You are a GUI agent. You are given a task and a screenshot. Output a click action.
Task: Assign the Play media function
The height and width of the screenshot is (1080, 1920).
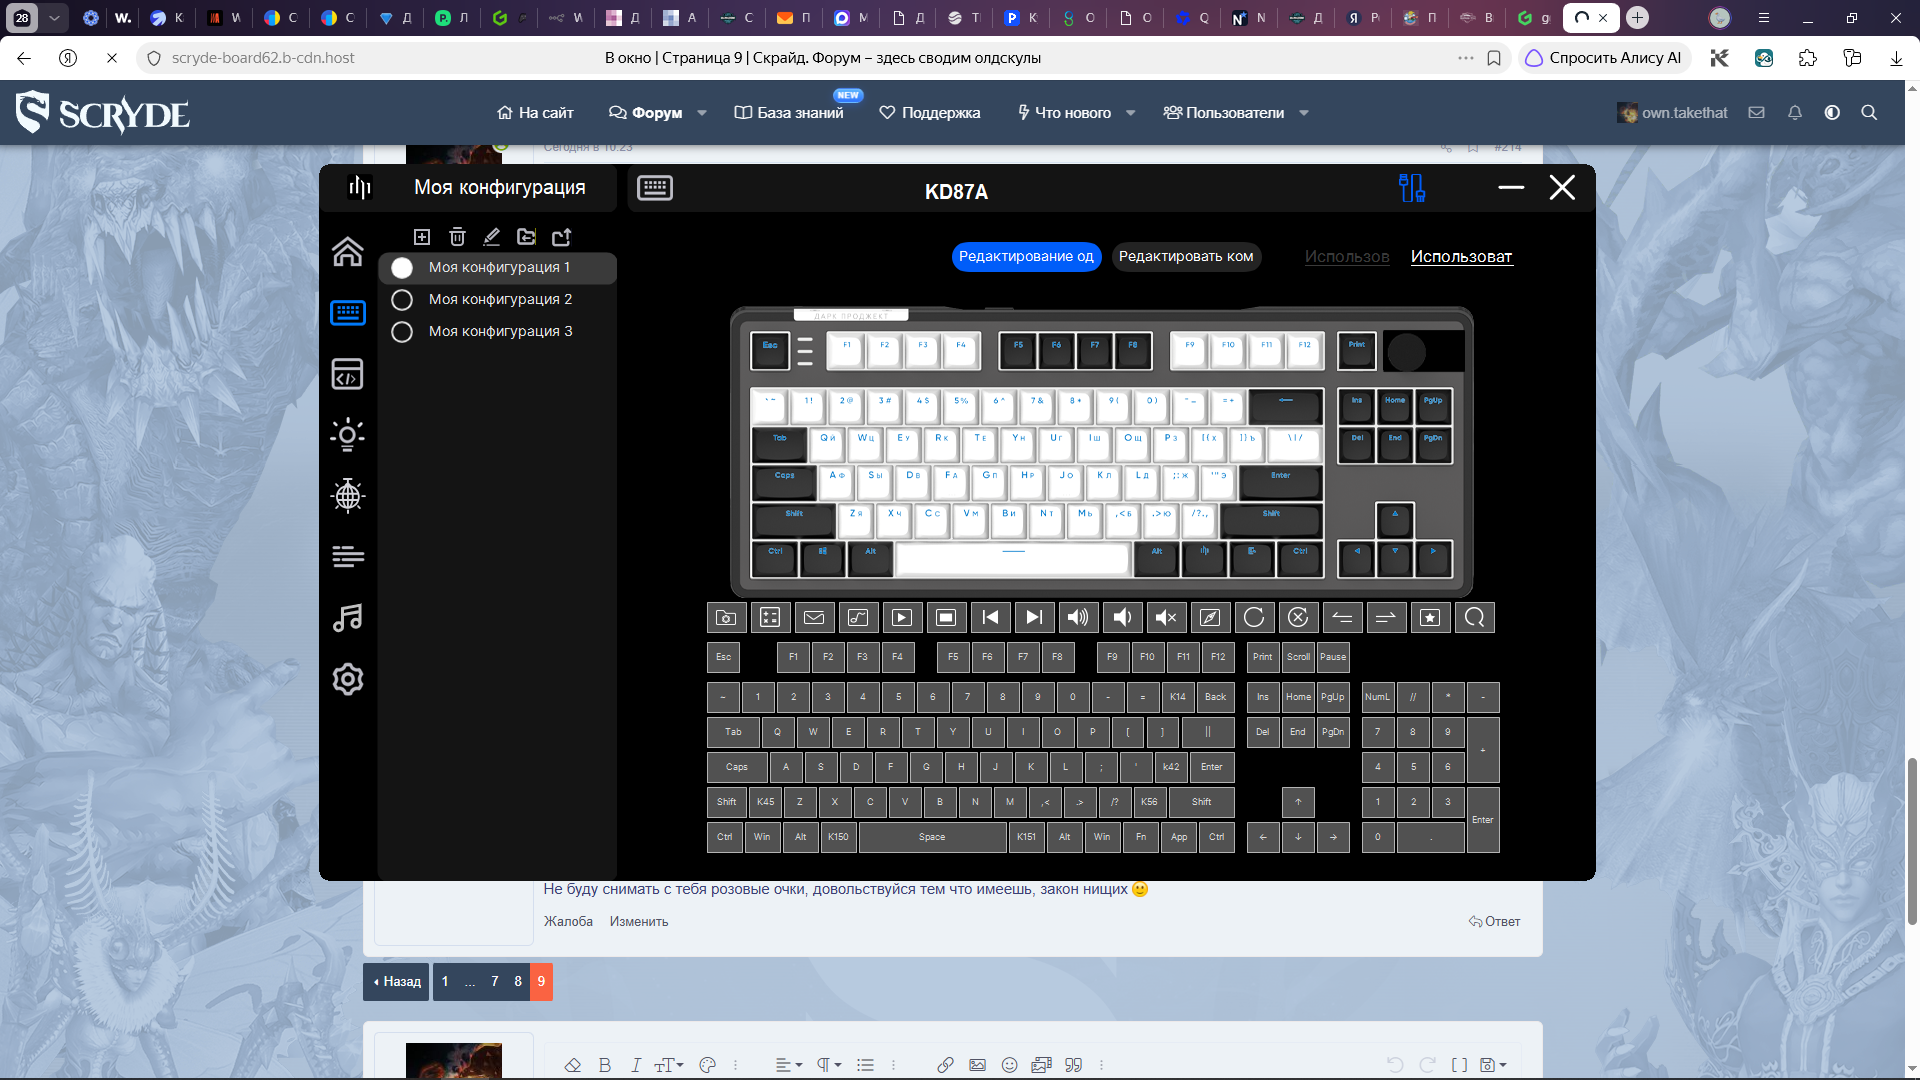(x=902, y=617)
